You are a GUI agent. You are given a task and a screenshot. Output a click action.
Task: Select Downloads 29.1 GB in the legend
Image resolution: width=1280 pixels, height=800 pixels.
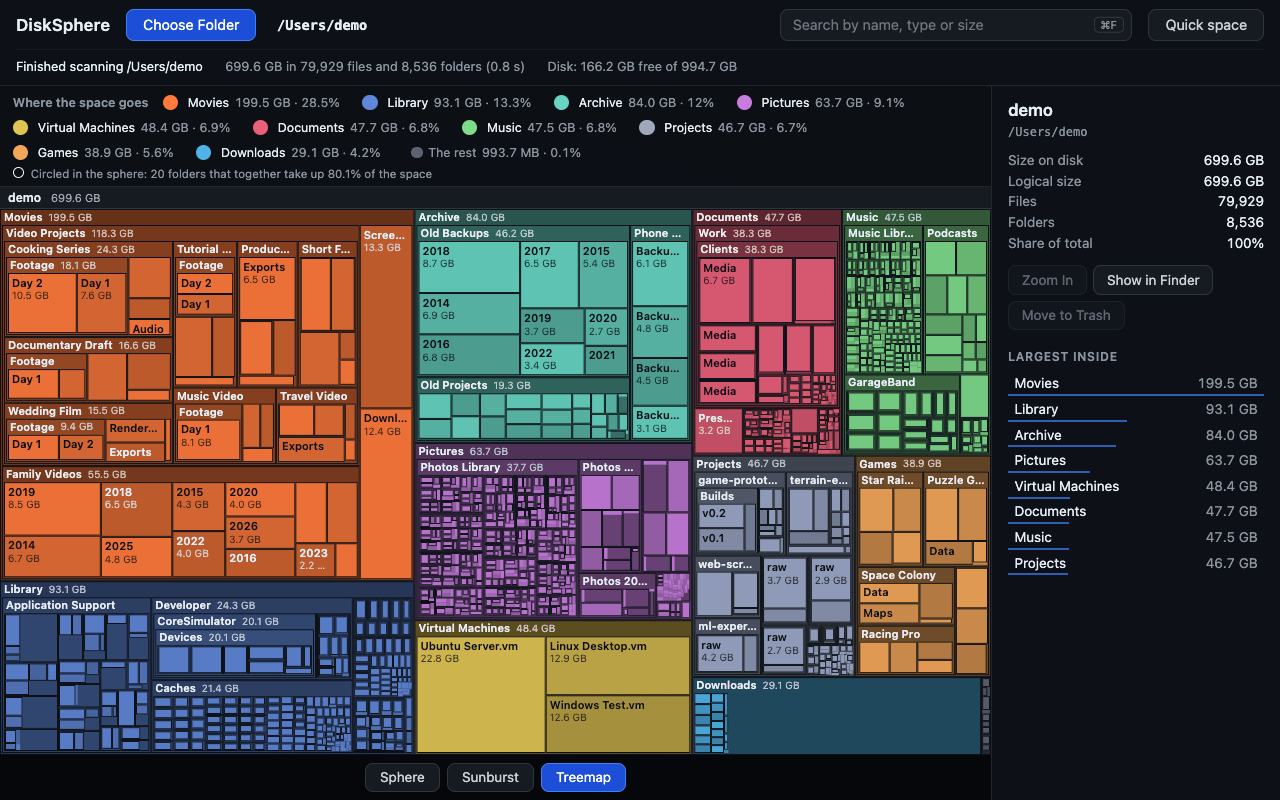[288, 152]
